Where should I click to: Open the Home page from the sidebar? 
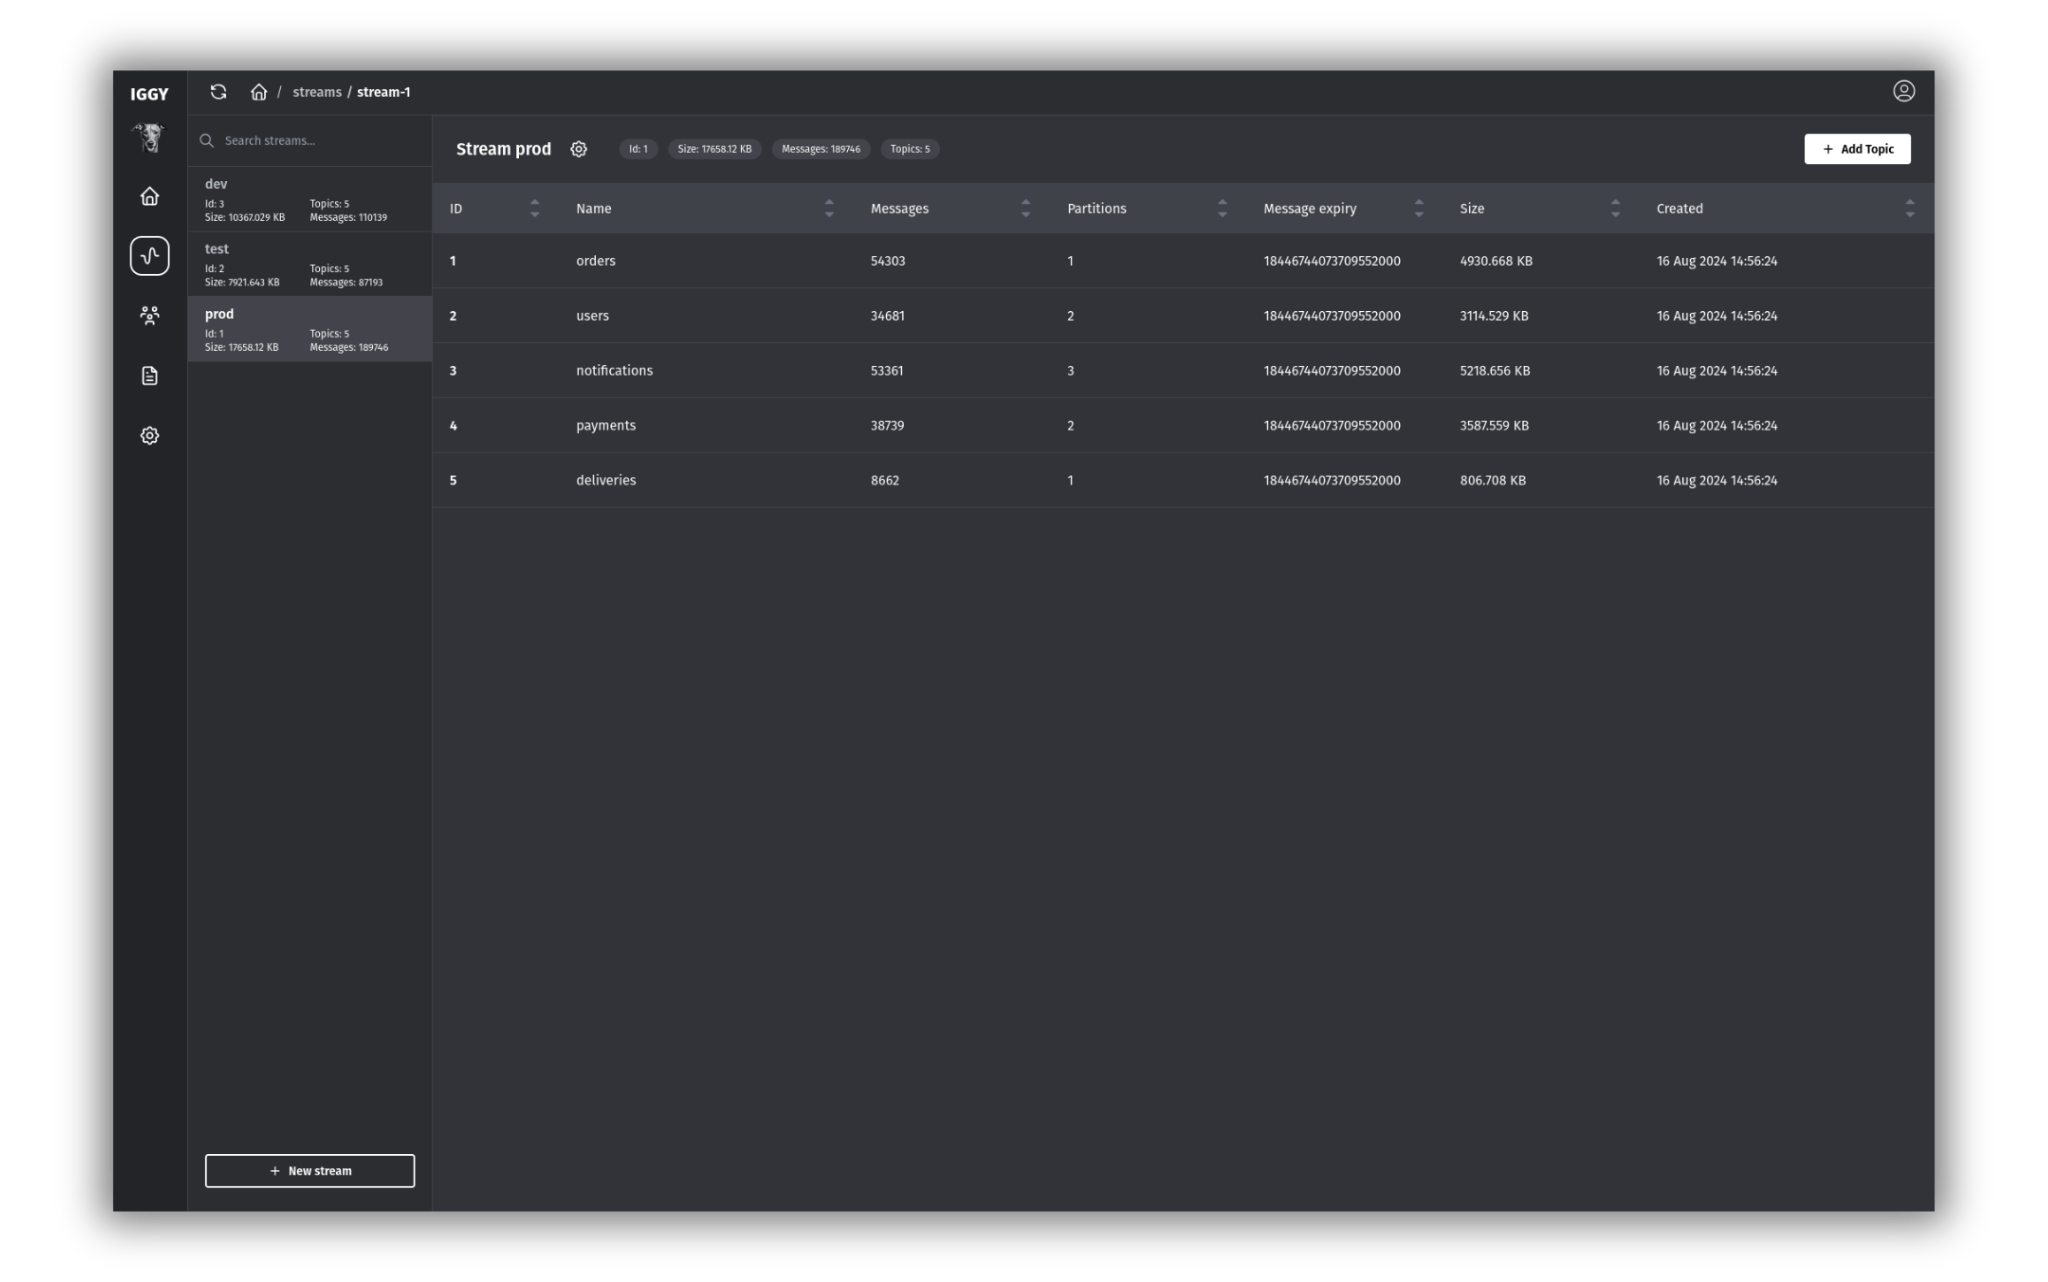click(150, 196)
